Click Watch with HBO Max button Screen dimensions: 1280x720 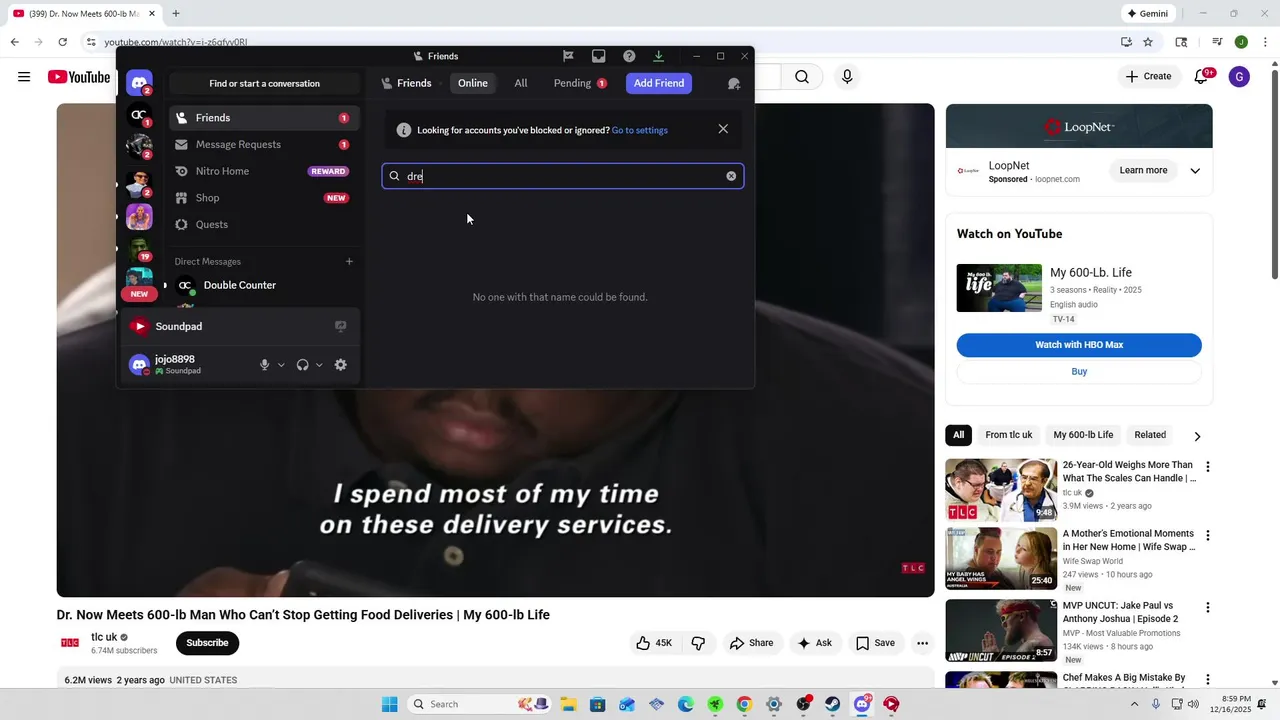pos(1079,345)
